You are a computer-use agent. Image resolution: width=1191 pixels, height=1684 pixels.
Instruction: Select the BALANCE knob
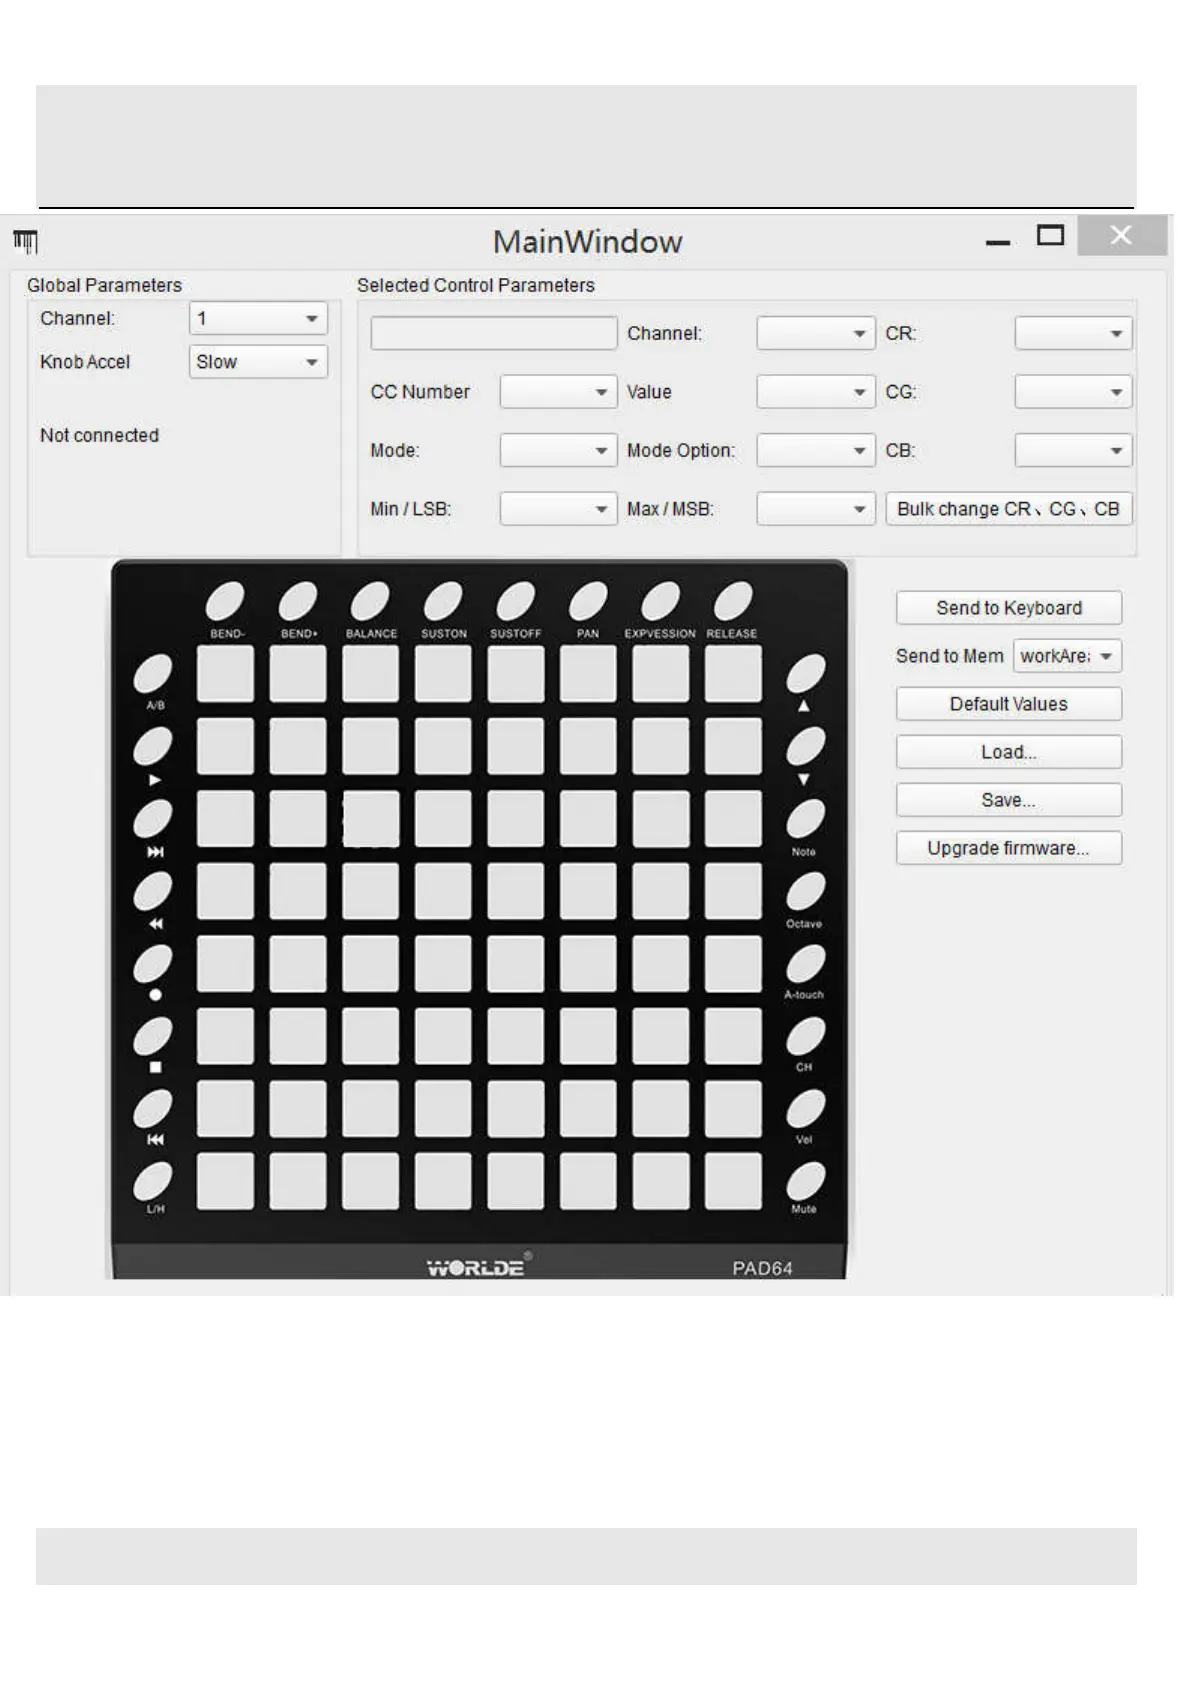(370, 602)
